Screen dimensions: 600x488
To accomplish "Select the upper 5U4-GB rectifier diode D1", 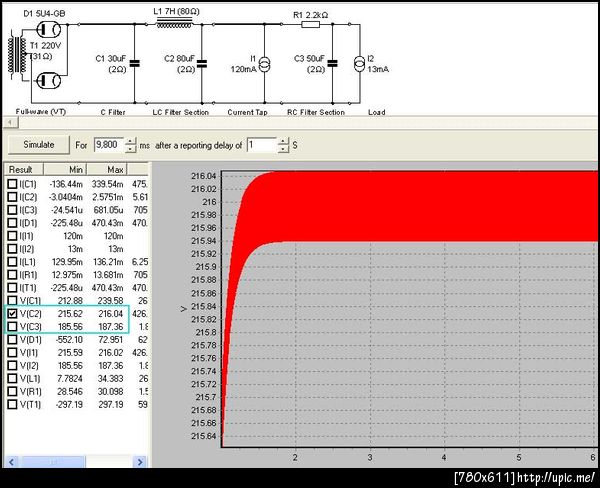I will [49, 29].
